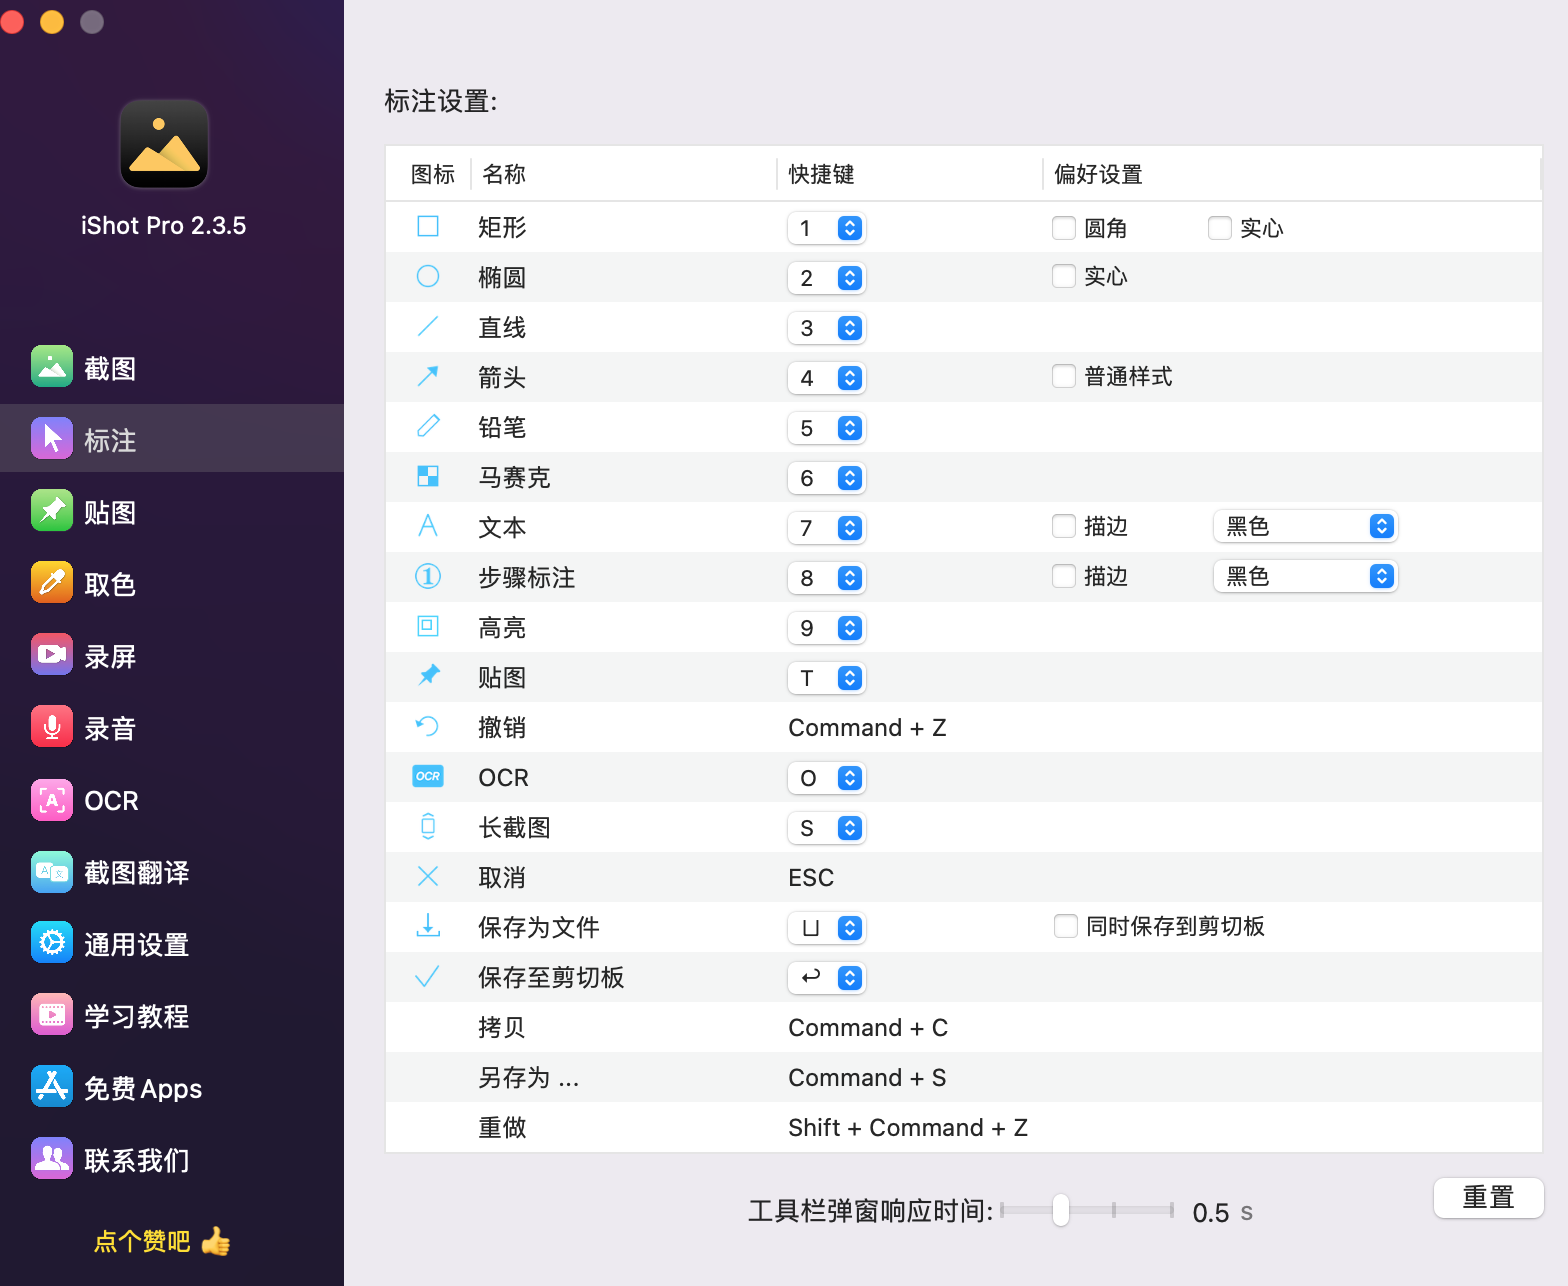Open the 高亮 shortcut dropdown showing 9
The width and height of the screenshot is (1568, 1286).
click(x=826, y=628)
